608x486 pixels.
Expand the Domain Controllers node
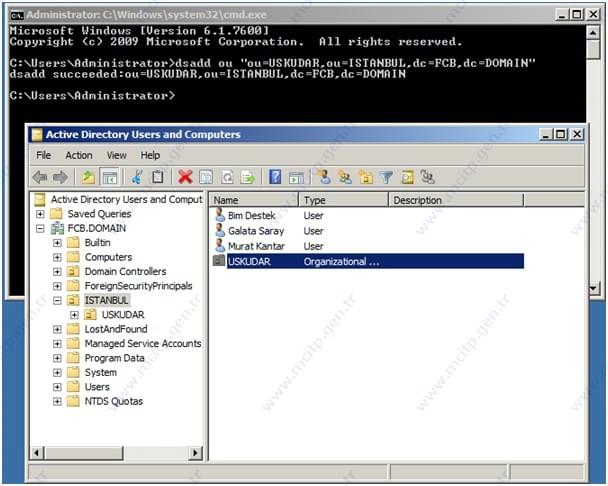57,272
